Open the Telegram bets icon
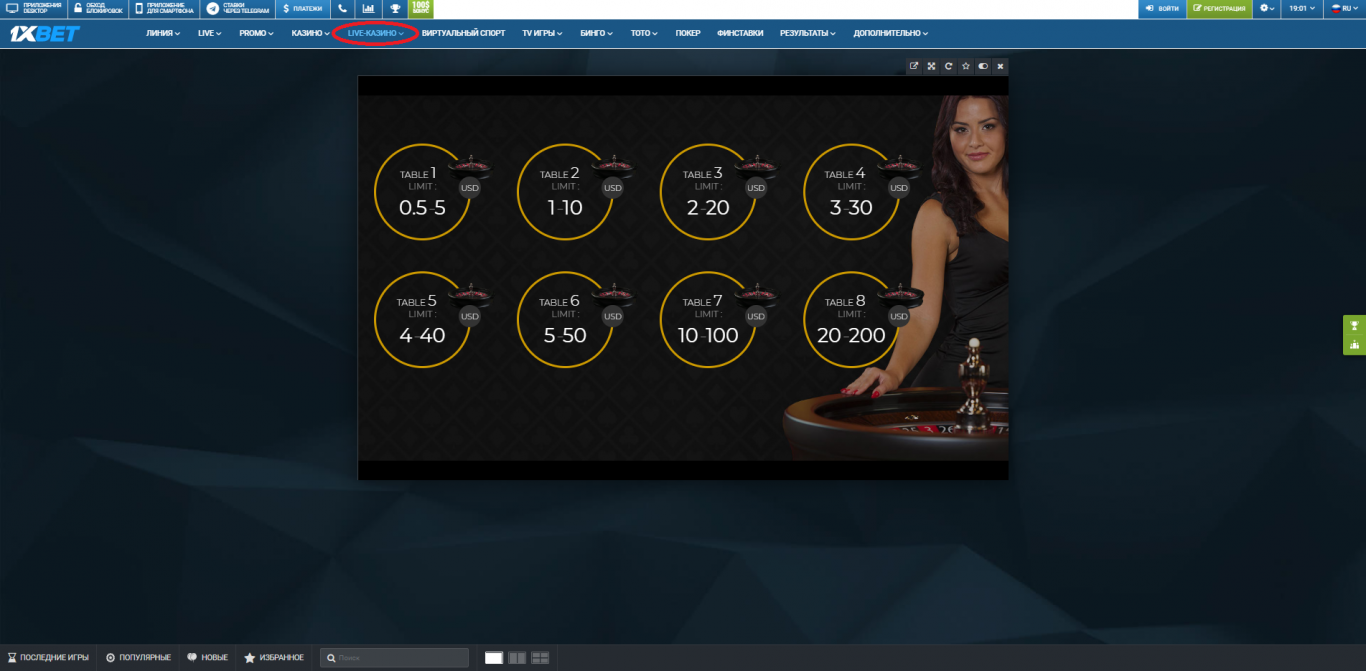 pos(212,9)
